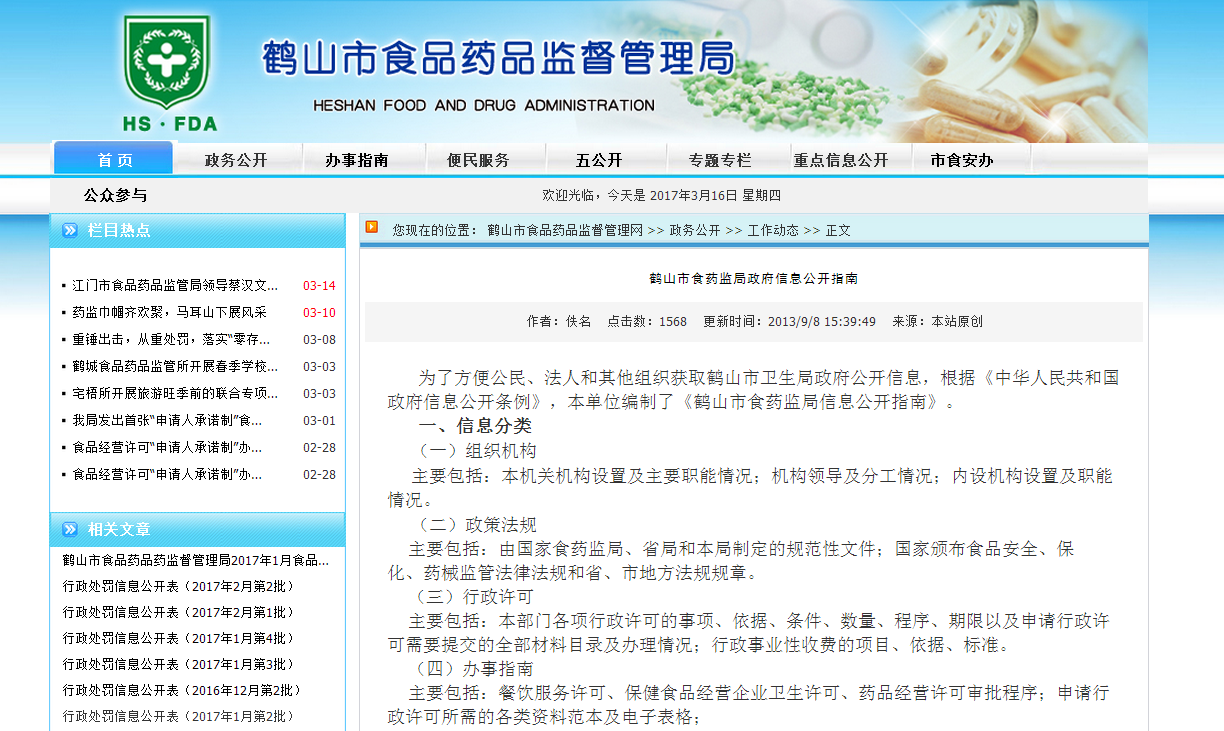Click the double-chevron icon beside 栏目热点
1224x731 pixels.
tap(70, 231)
